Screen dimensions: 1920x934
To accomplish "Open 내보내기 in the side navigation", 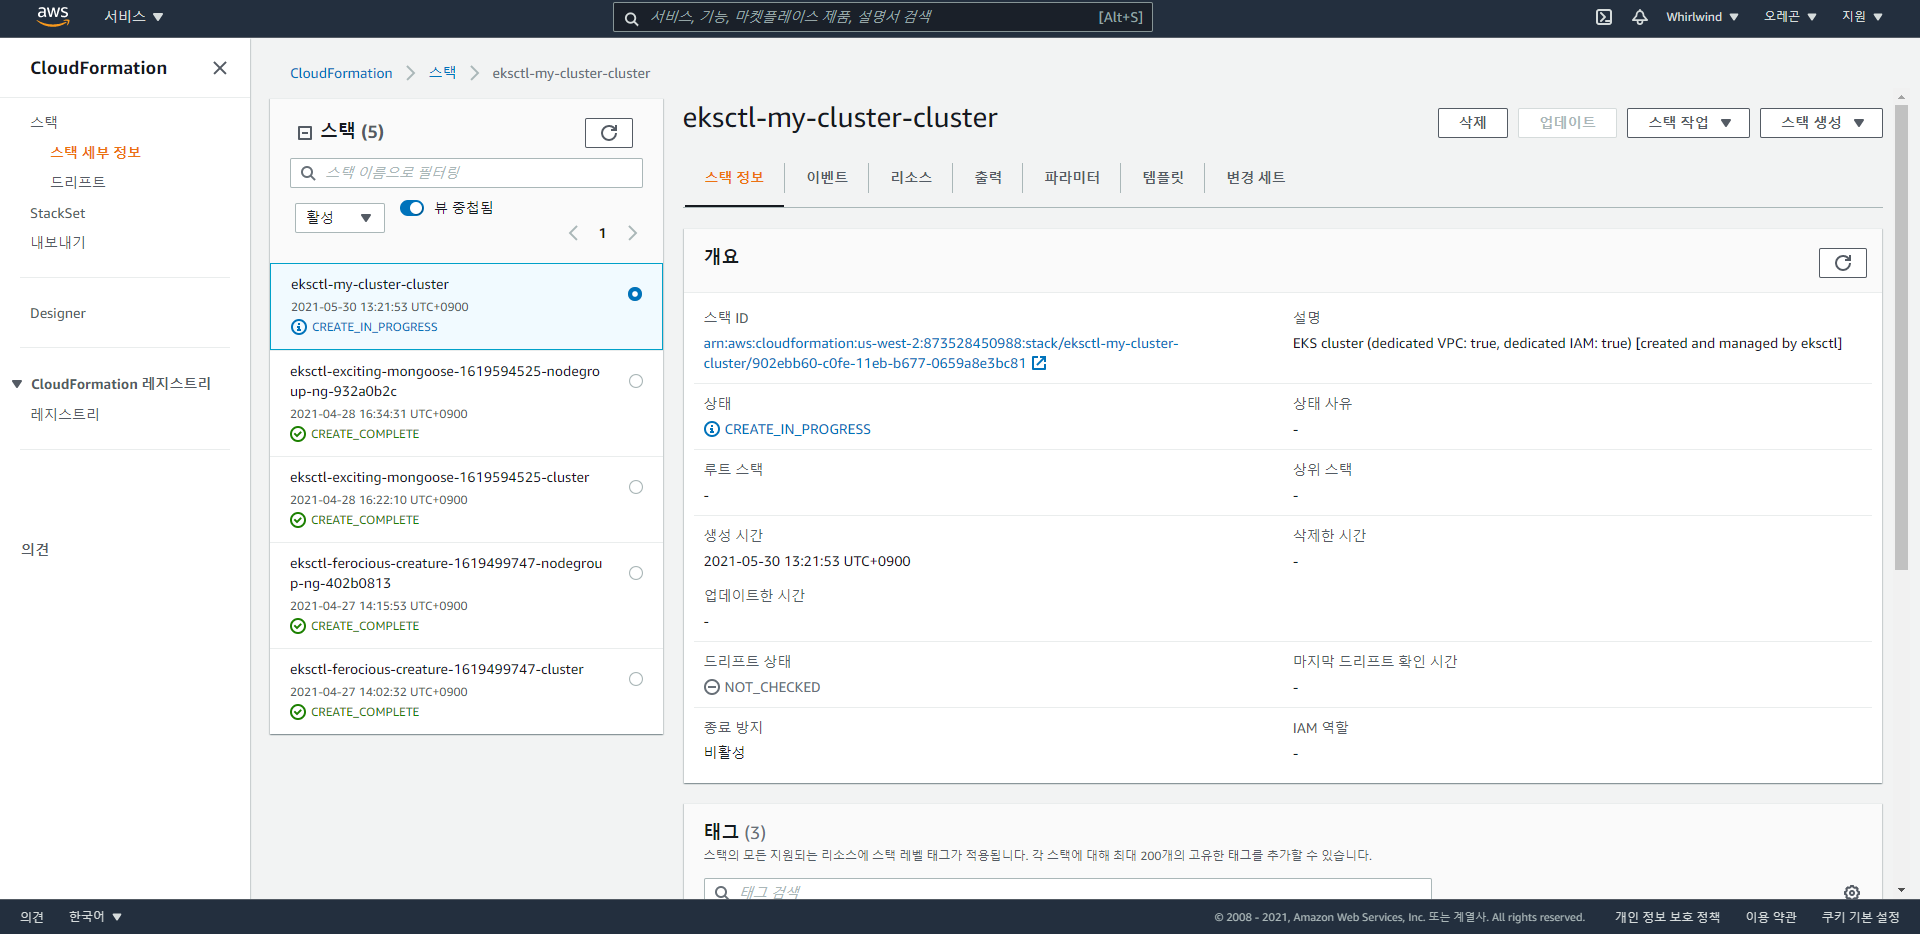I will [x=58, y=242].
